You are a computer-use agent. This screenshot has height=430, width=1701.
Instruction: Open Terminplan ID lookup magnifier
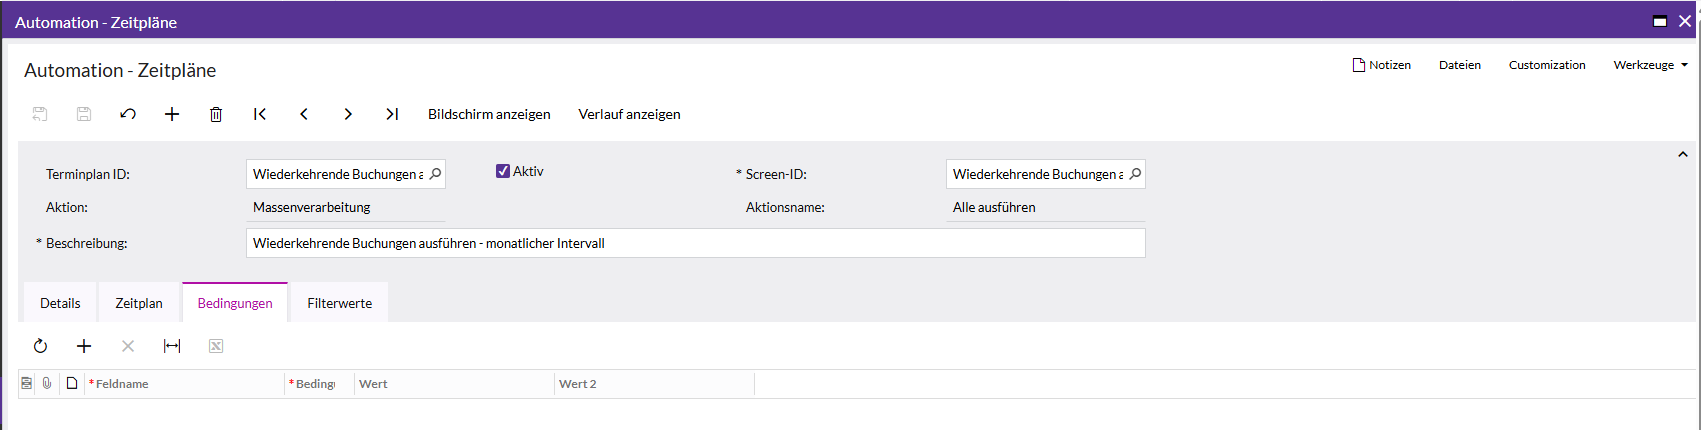[x=435, y=174]
